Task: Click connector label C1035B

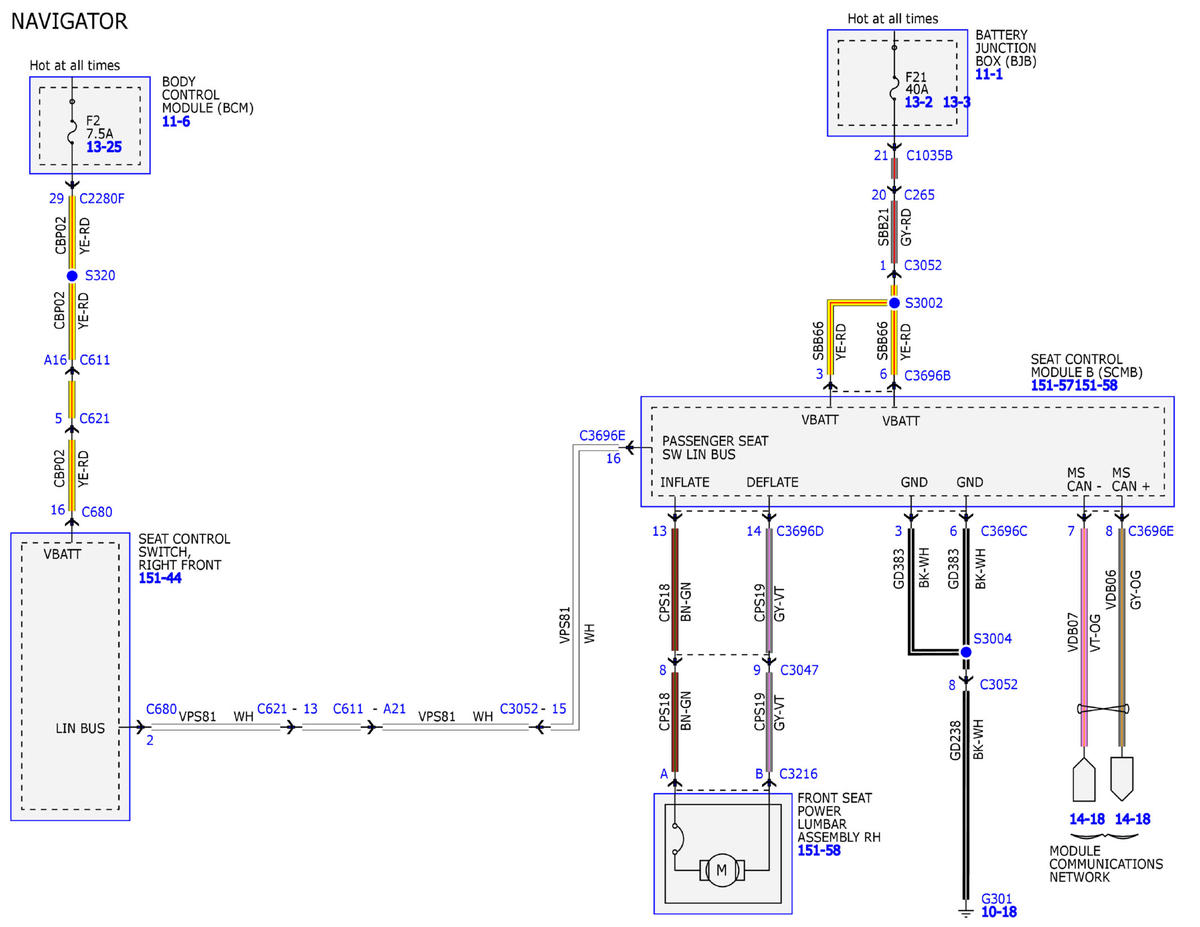Action: click(x=929, y=155)
